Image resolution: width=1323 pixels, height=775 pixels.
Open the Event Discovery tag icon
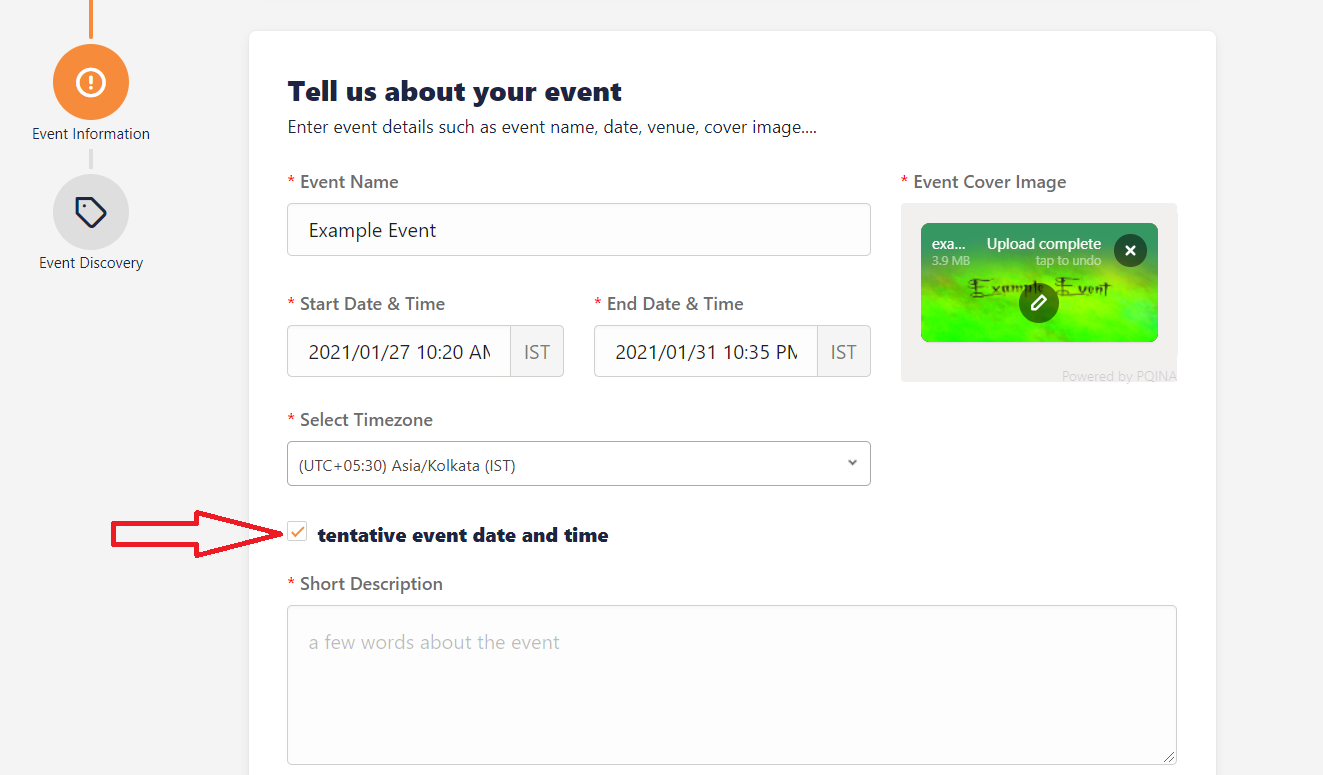pos(91,212)
